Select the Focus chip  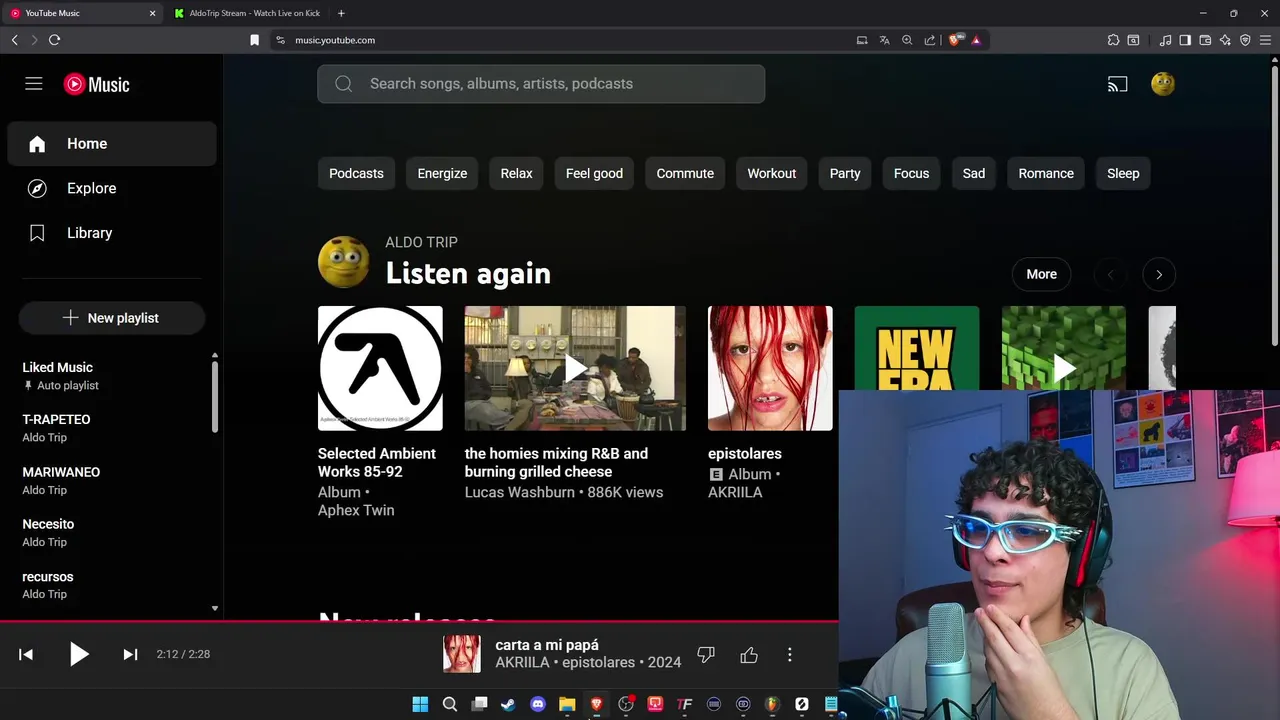pyautogui.click(x=911, y=173)
